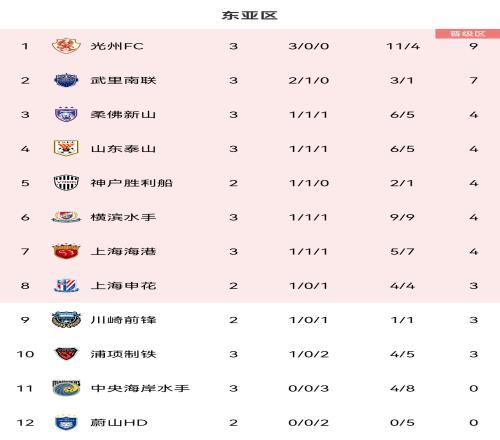Click the 山东泰山 team logo
Screen dimensions: 500x440
pos(66,149)
